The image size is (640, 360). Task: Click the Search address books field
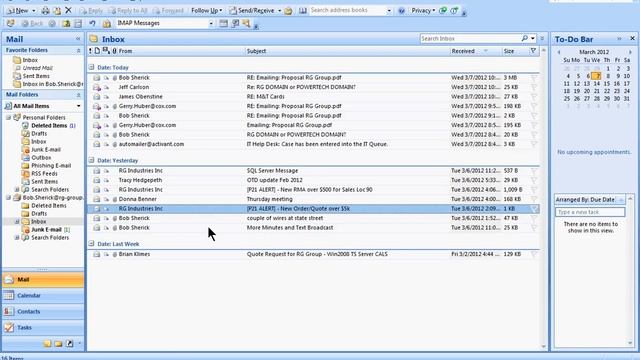347,11
